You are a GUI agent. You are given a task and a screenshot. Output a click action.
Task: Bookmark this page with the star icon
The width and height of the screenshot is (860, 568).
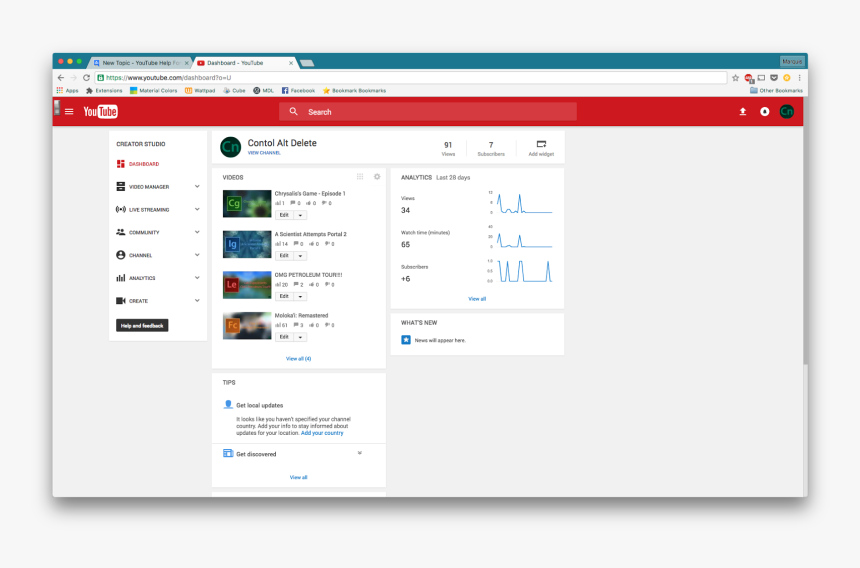click(x=735, y=78)
